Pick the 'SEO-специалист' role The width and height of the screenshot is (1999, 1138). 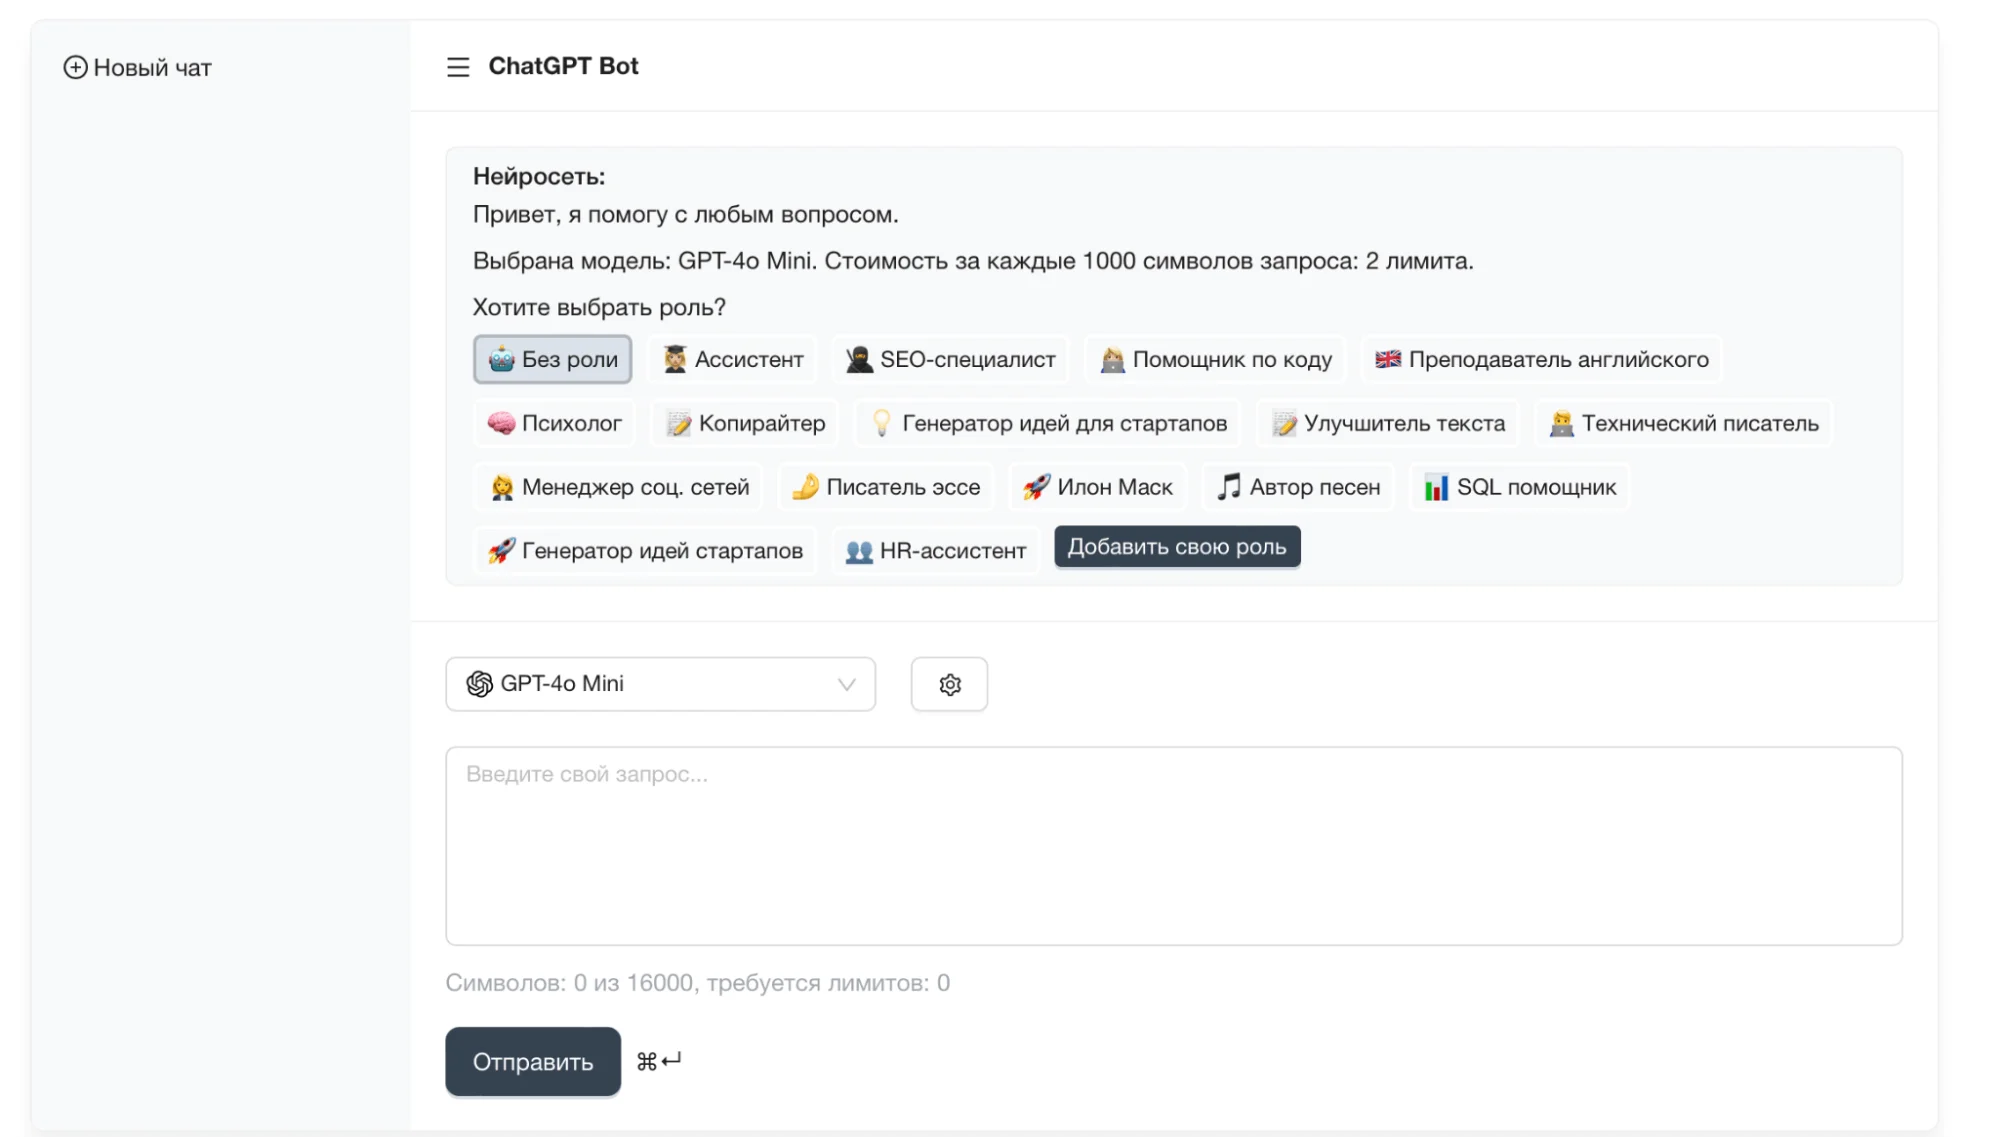pos(951,359)
